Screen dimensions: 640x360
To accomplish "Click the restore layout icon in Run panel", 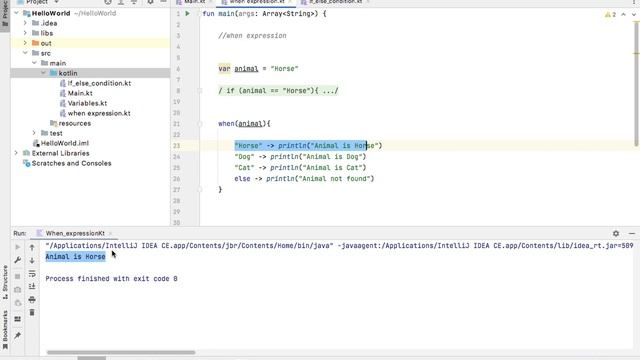I will tap(18, 319).
